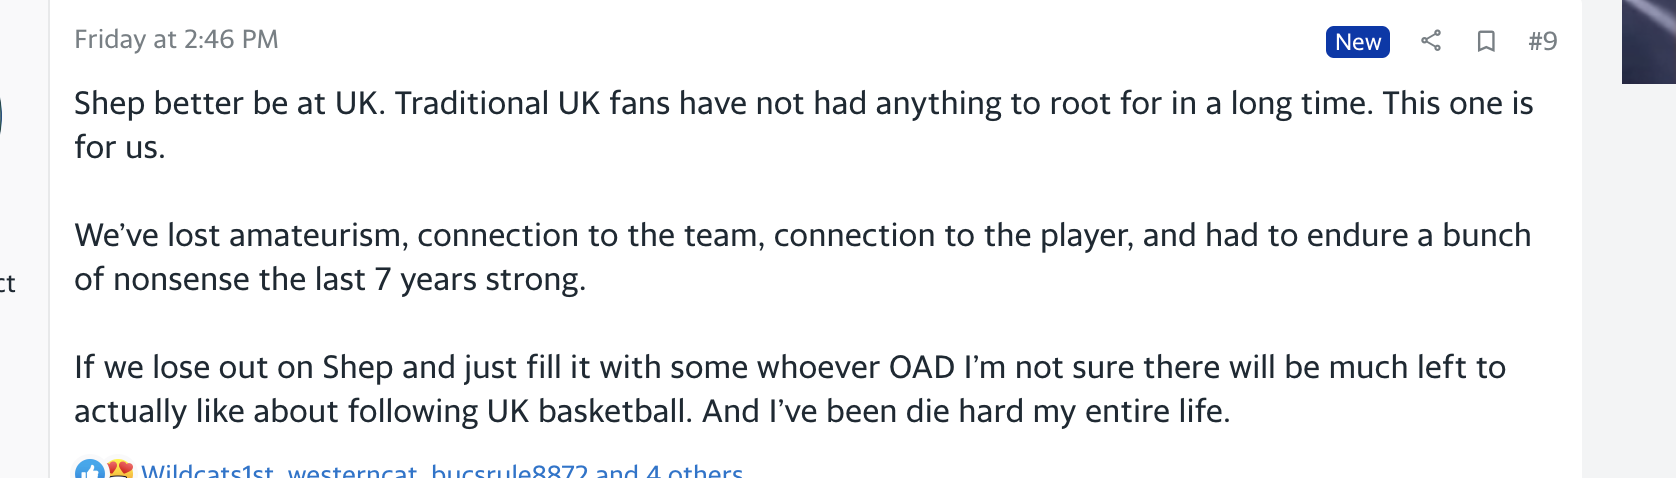This screenshot has width=1676, height=478.
Task: Click the thumbs-up reaction icon
Action: pyautogui.click(x=89, y=471)
